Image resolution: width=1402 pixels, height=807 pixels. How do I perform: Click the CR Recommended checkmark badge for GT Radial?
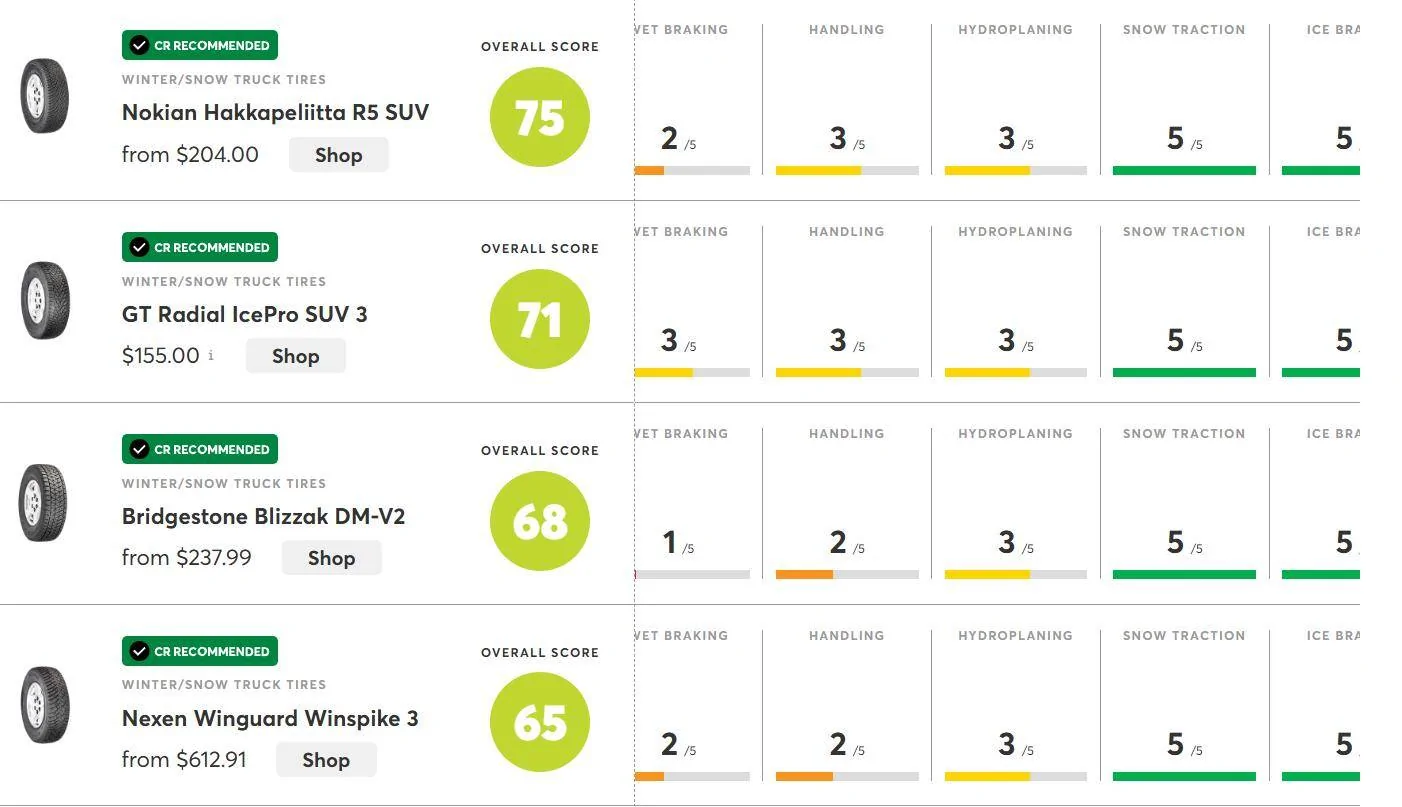pos(200,247)
